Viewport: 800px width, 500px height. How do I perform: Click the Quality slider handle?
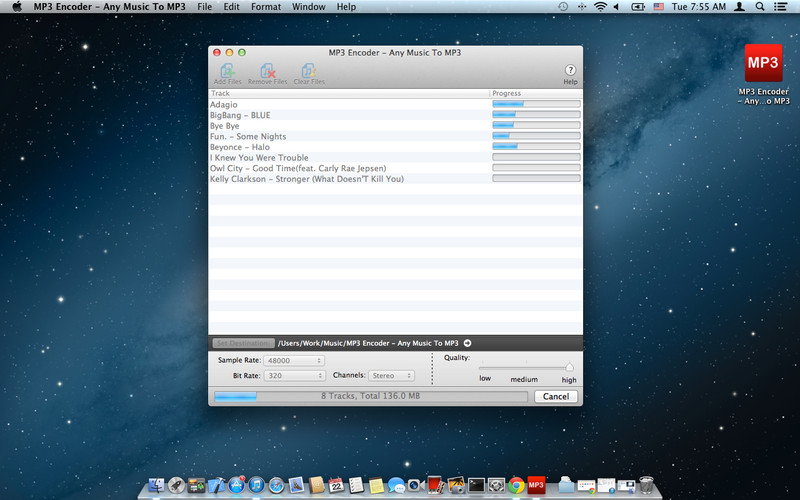[x=569, y=367]
